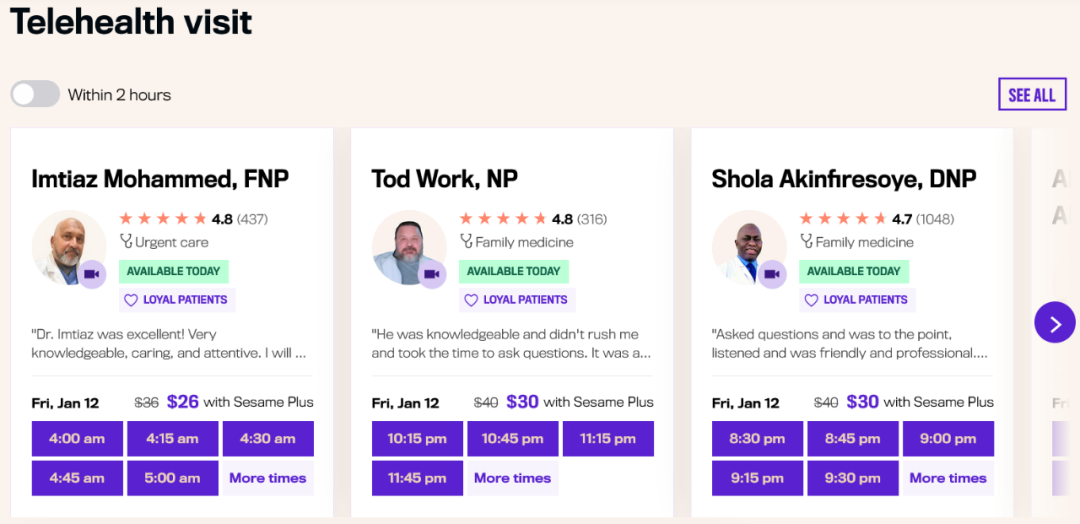Click stethoscope icon in Shola Akinfiresoye's Family medicine
The height and width of the screenshot is (524, 1080).
807,242
